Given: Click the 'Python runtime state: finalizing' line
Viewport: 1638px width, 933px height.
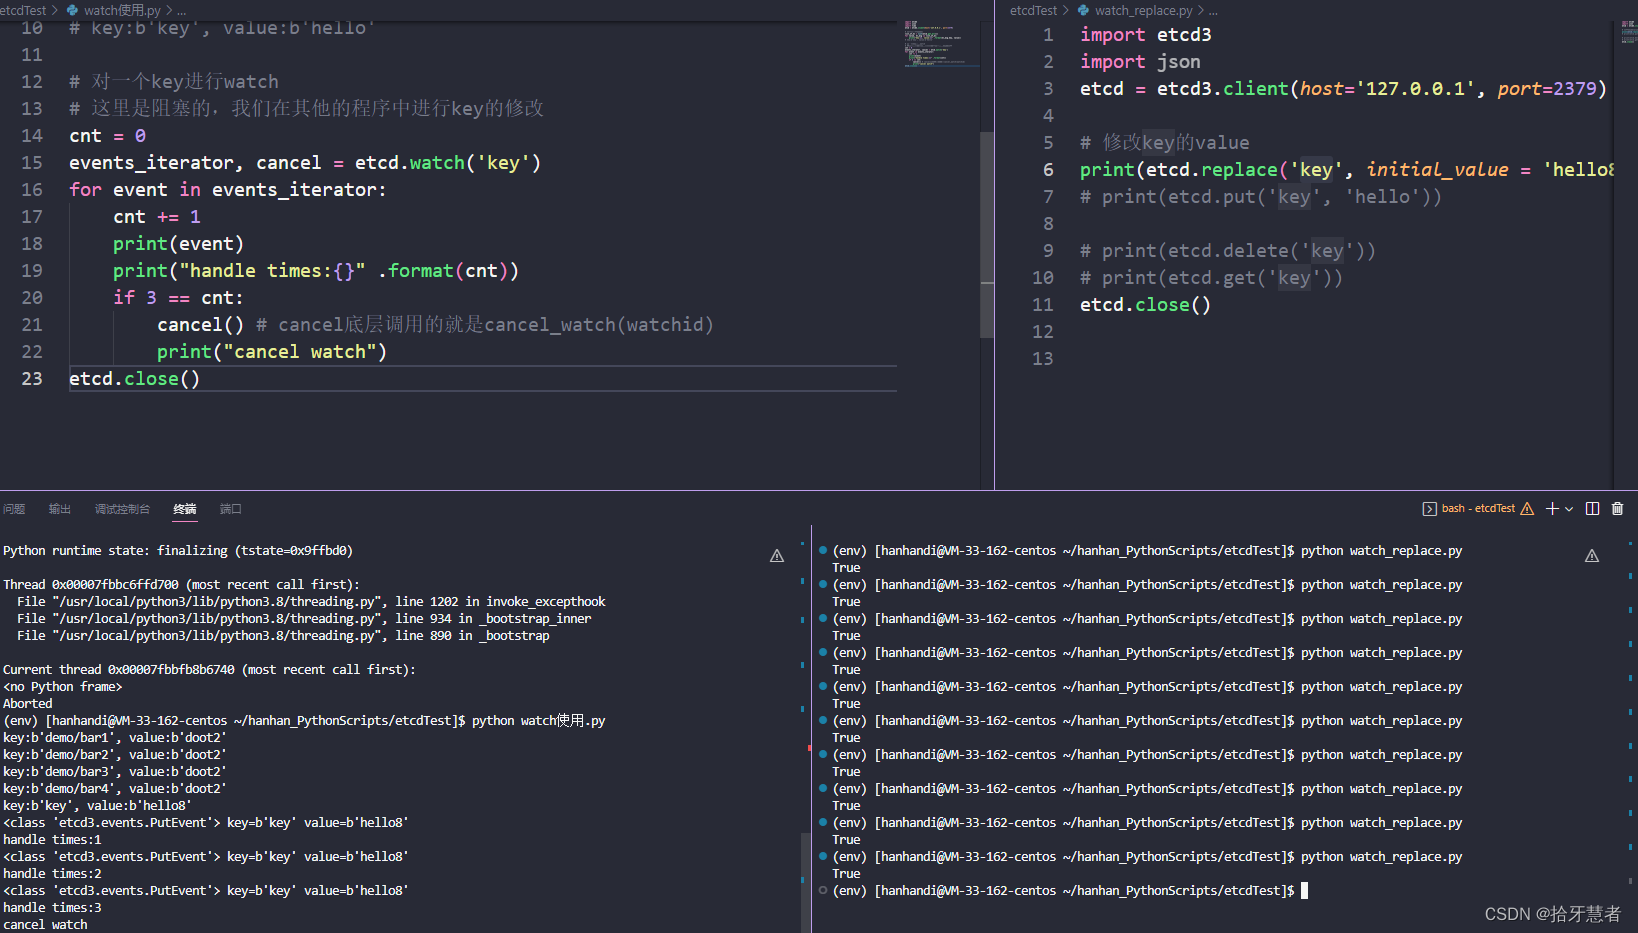Looking at the screenshot, I should [178, 551].
